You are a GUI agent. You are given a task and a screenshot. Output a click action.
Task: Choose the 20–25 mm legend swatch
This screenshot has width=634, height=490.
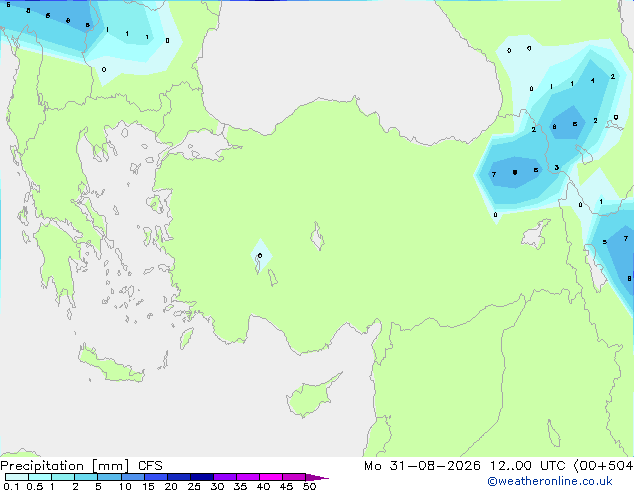coord(178,477)
